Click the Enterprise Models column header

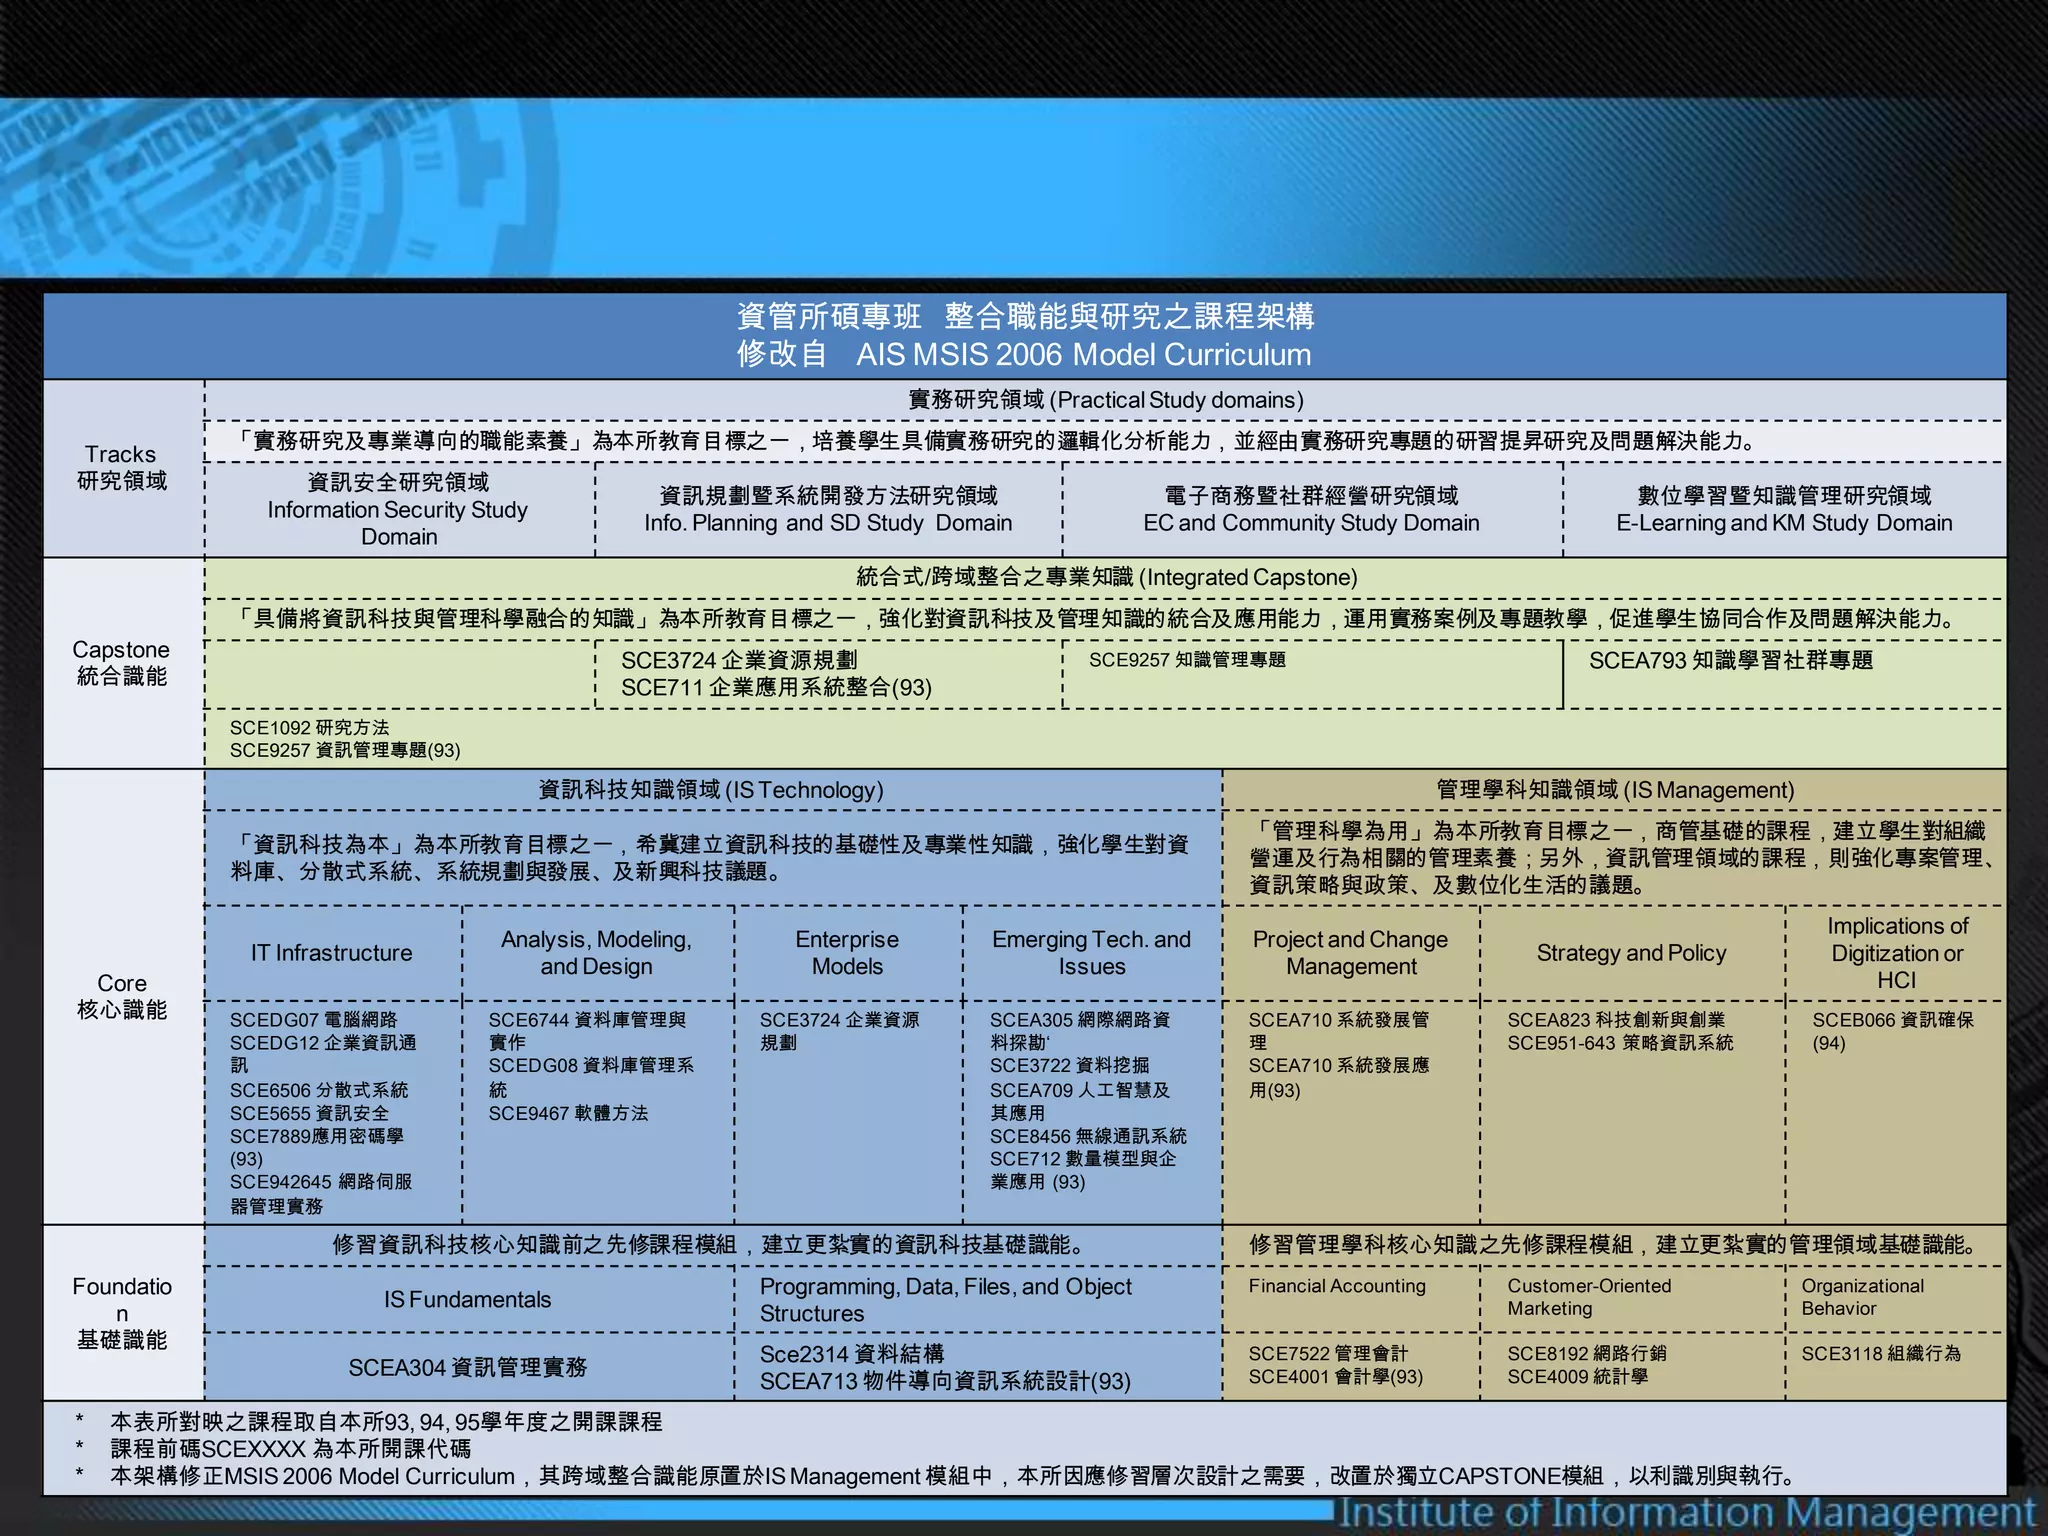click(847, 953)
